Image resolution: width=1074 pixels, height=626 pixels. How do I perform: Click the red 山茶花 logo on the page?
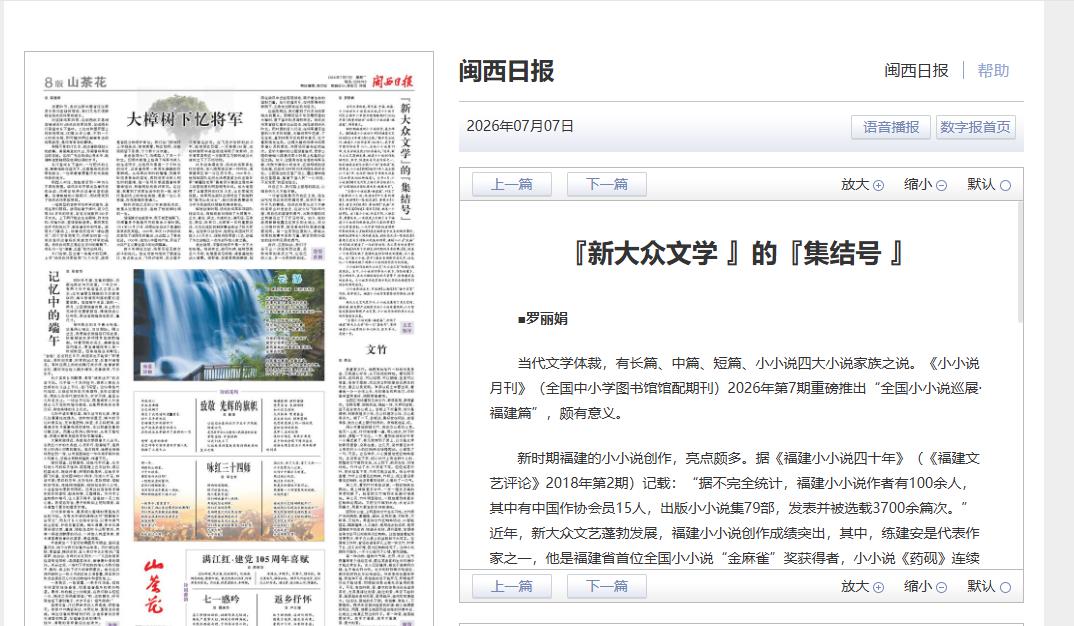tap(153, 586)
